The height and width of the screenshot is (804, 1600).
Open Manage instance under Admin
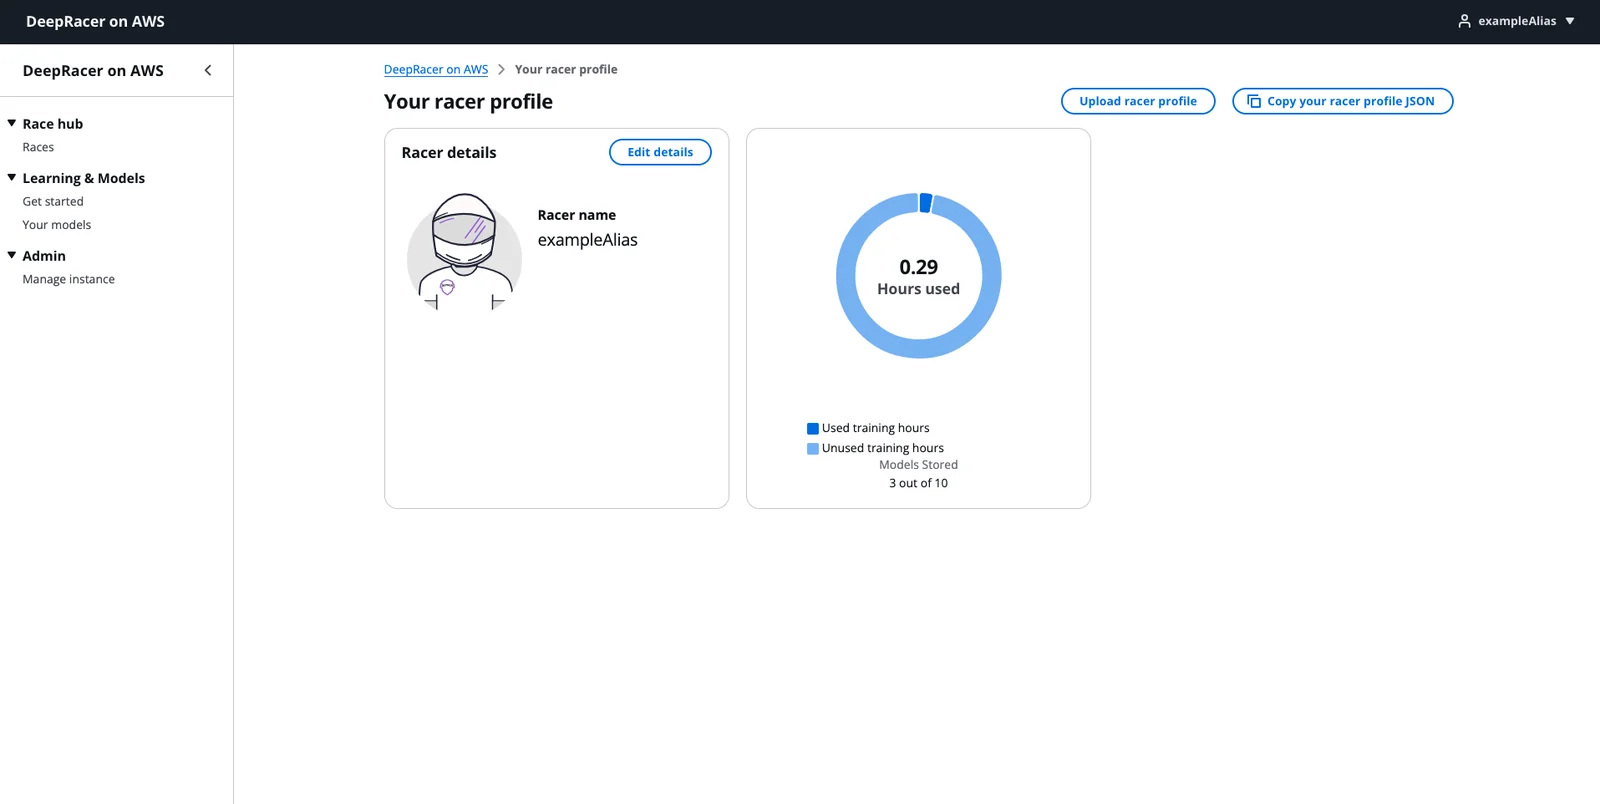pos(69,279)
